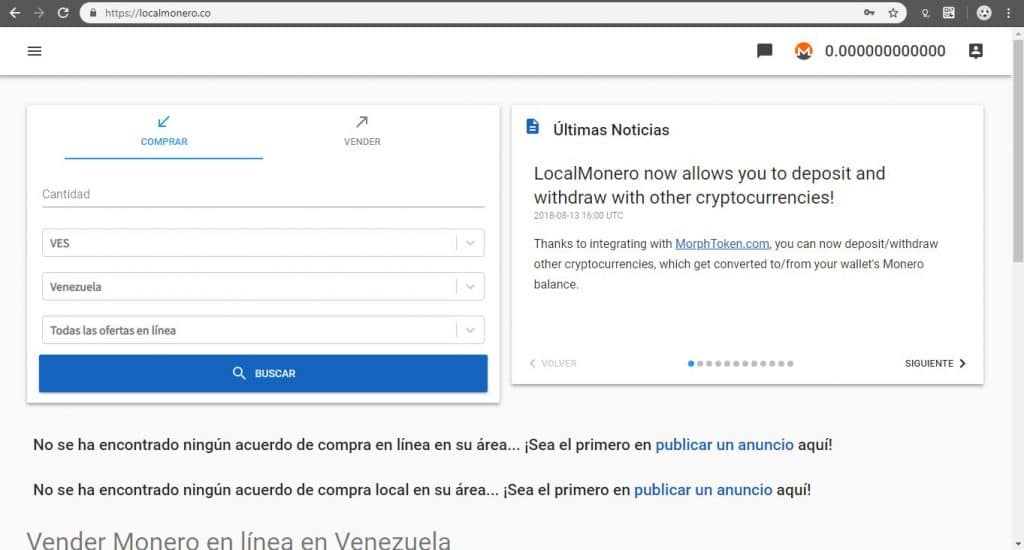Click the browser address bar URL
This screenshot has width=1024, height=550.
coord(157,13)
